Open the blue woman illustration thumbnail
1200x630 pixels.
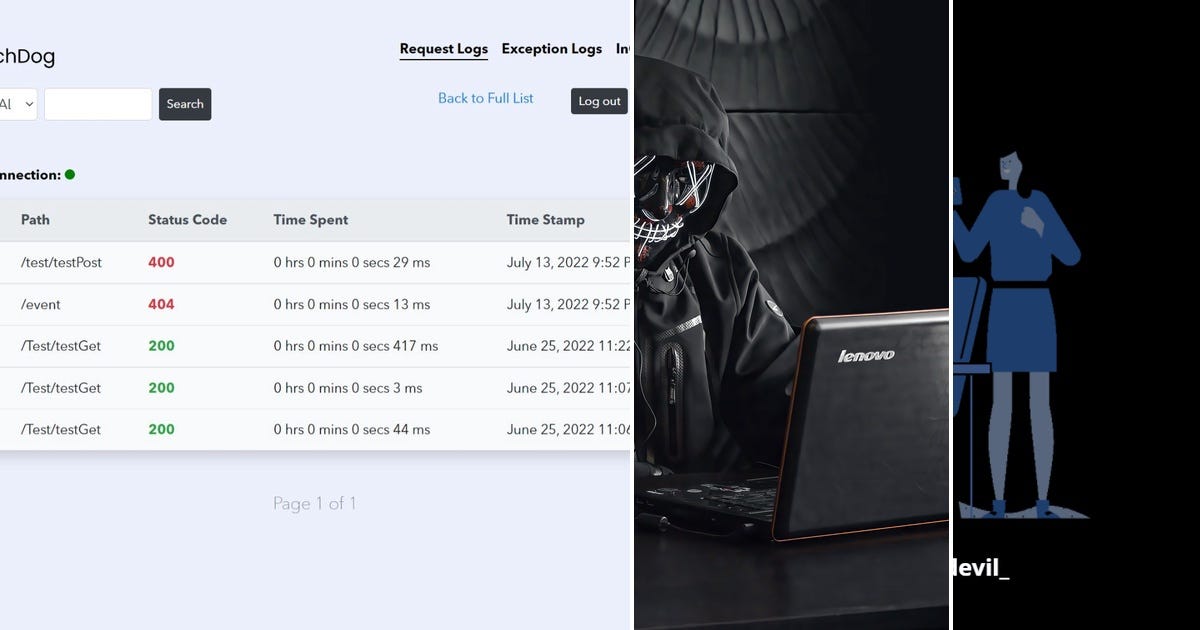pos(1076,315)
